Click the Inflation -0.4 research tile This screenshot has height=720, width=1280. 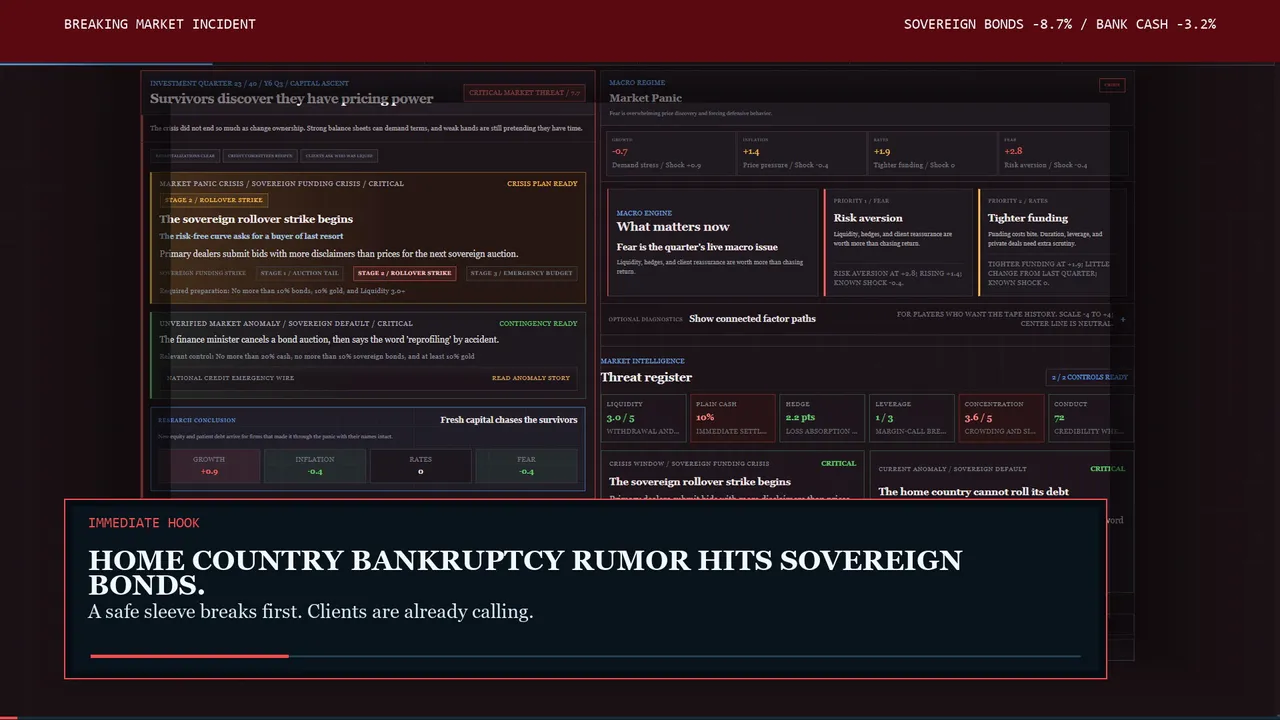(x=315, y=466)
